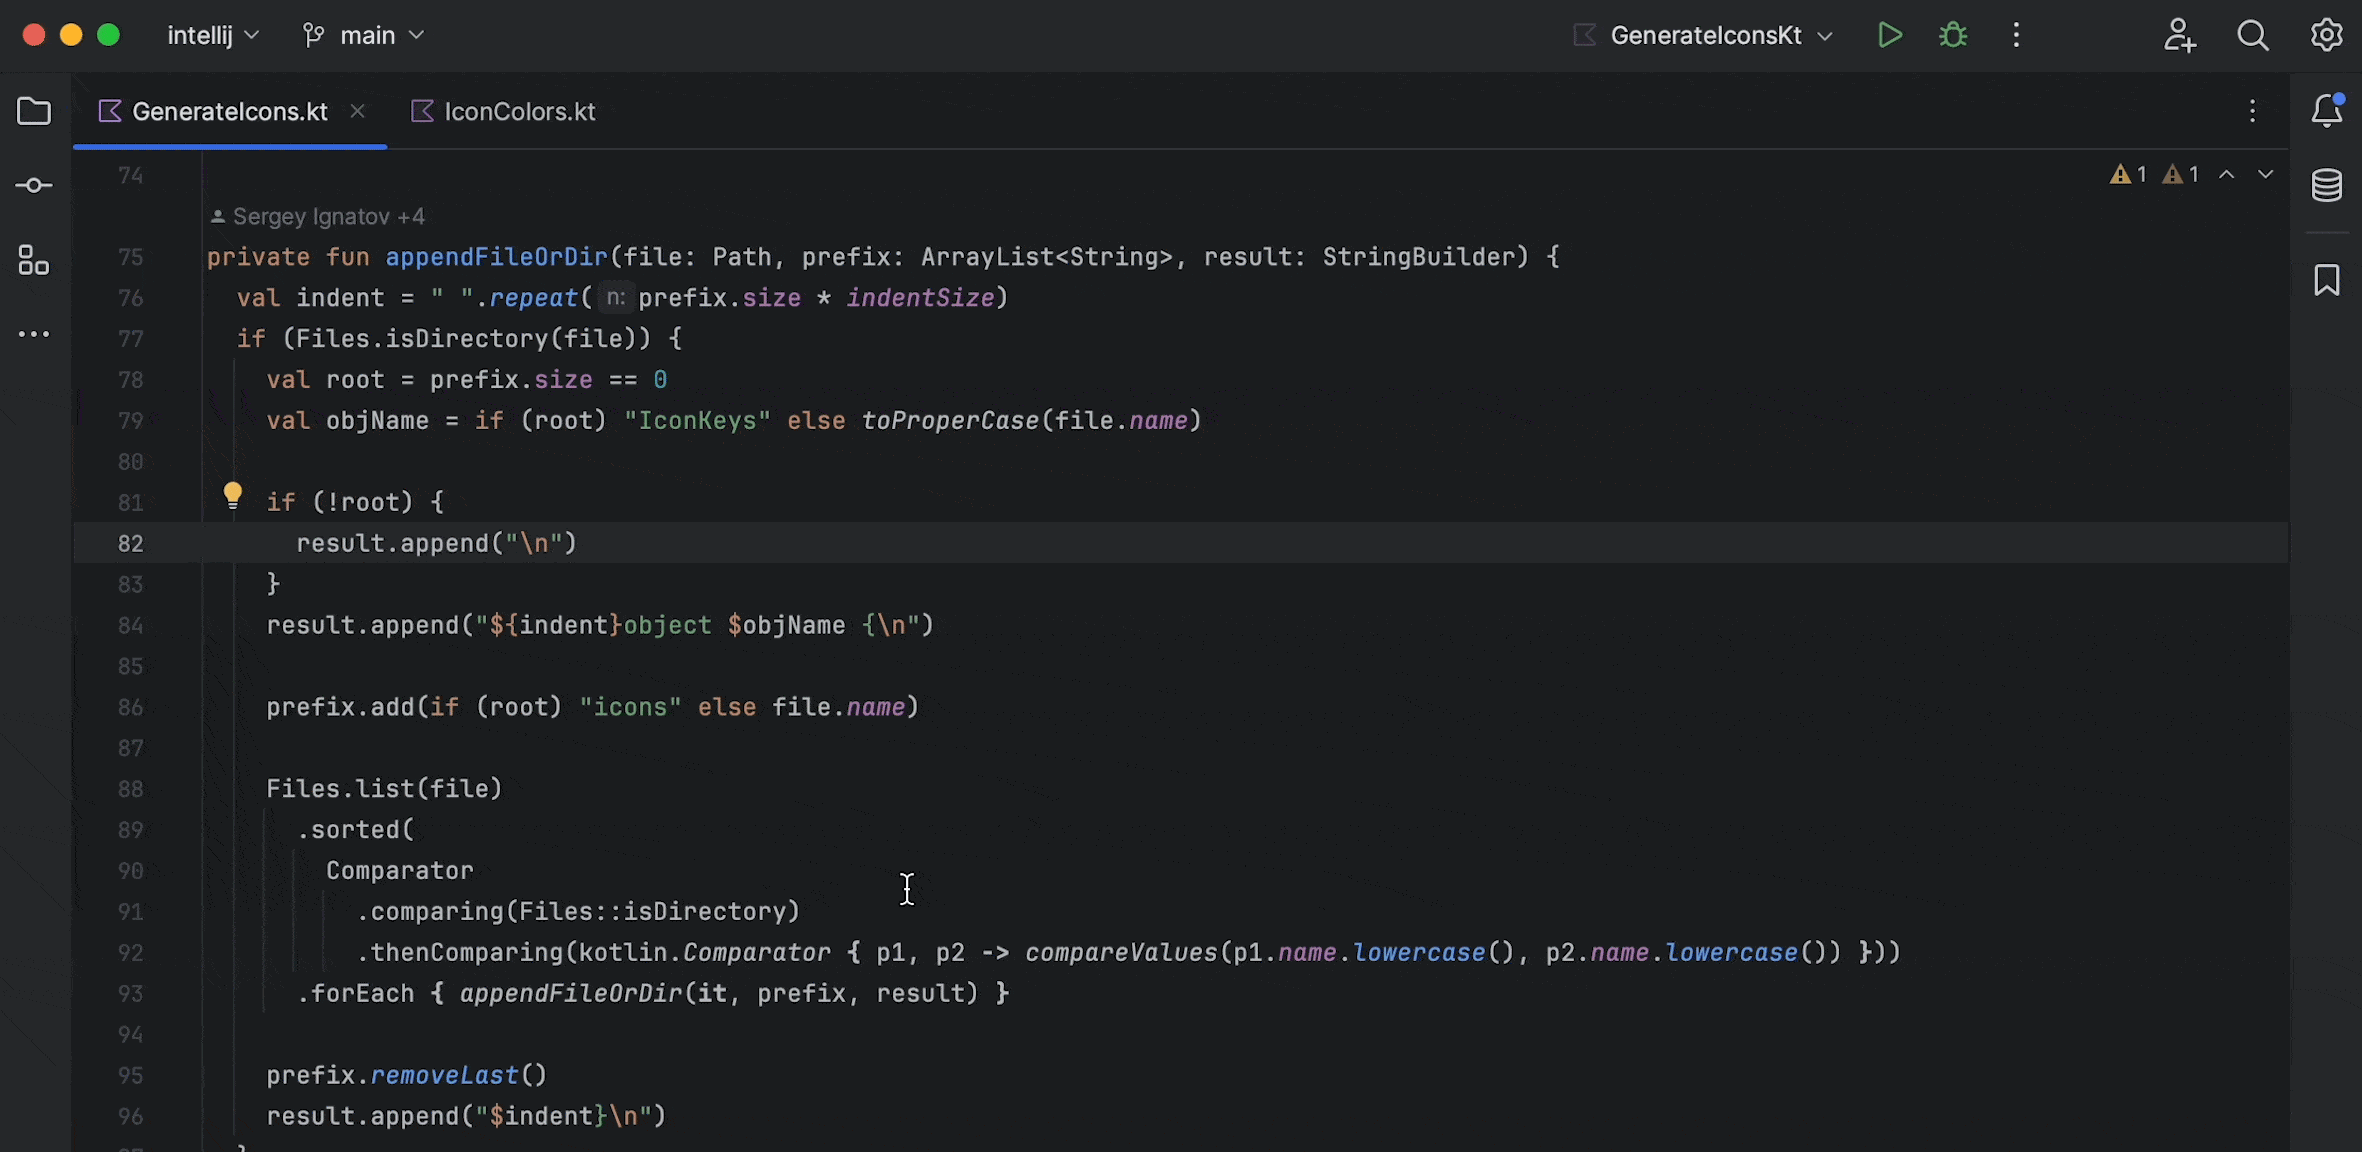Click the Code With Me add-user icon

tap(2179, 35)
